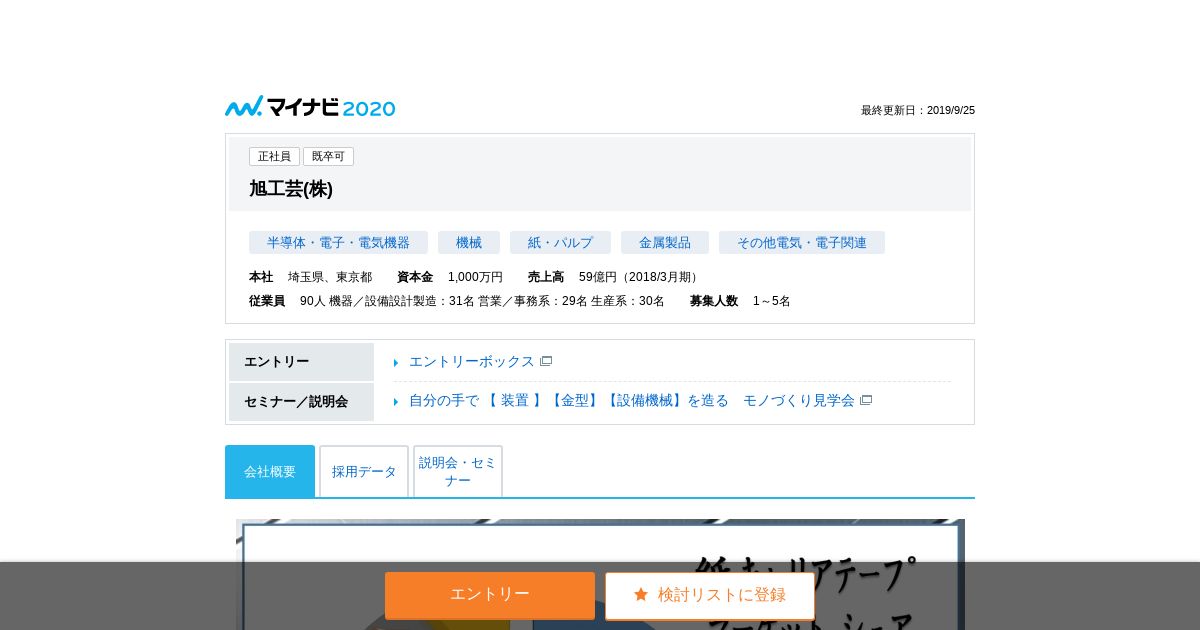Switch to the 採用データ tab

point(364,471)
